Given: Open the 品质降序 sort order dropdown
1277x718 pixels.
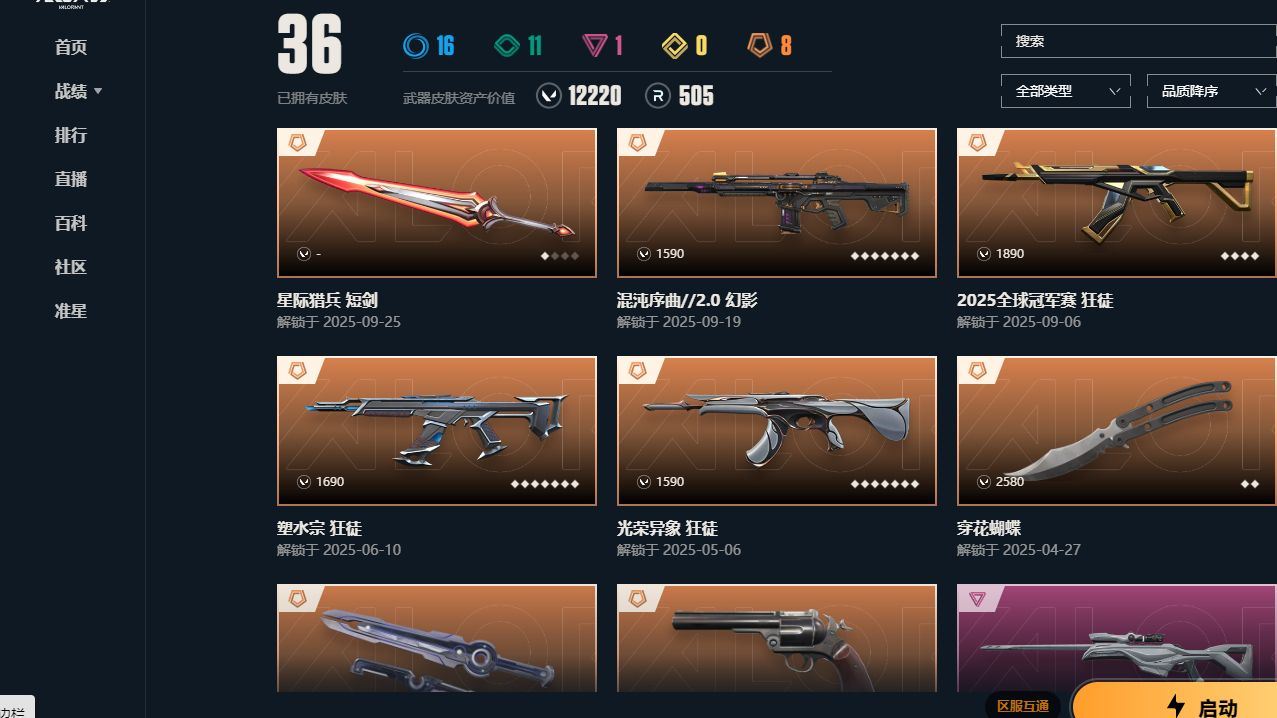Looking at the screenshot, I should click(x=1211, y=91).
